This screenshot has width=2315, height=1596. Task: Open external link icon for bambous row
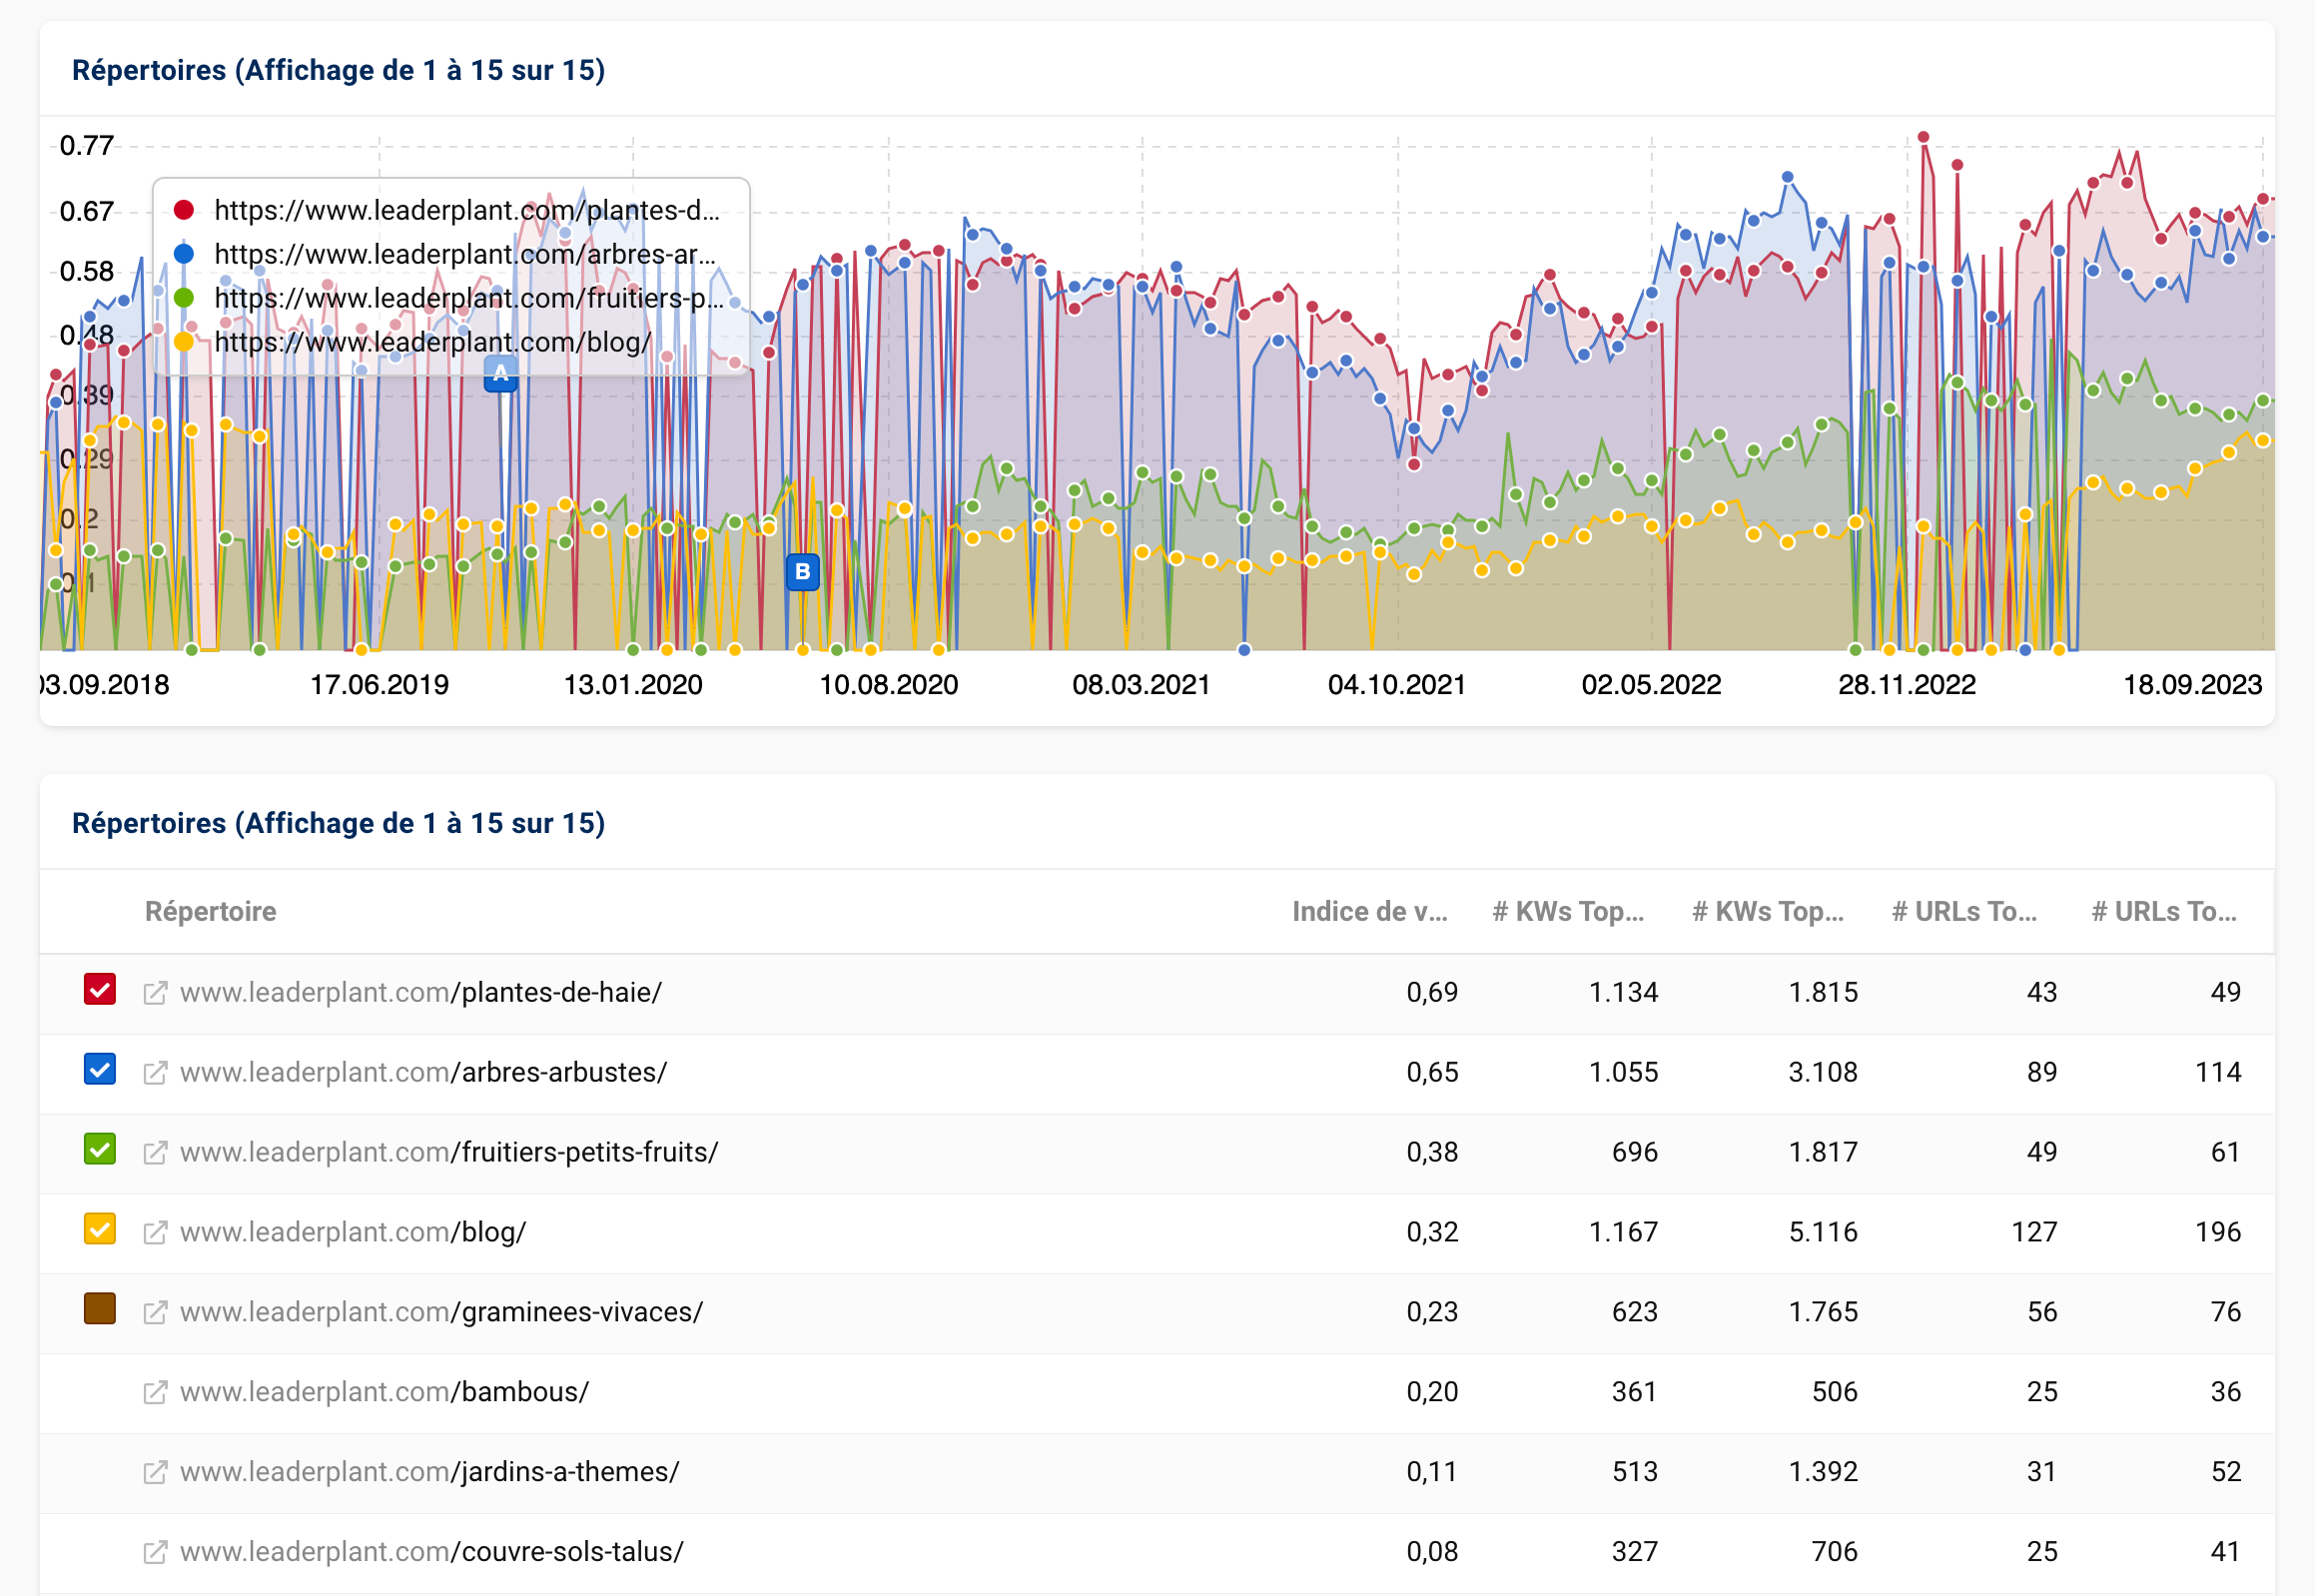155,1393
